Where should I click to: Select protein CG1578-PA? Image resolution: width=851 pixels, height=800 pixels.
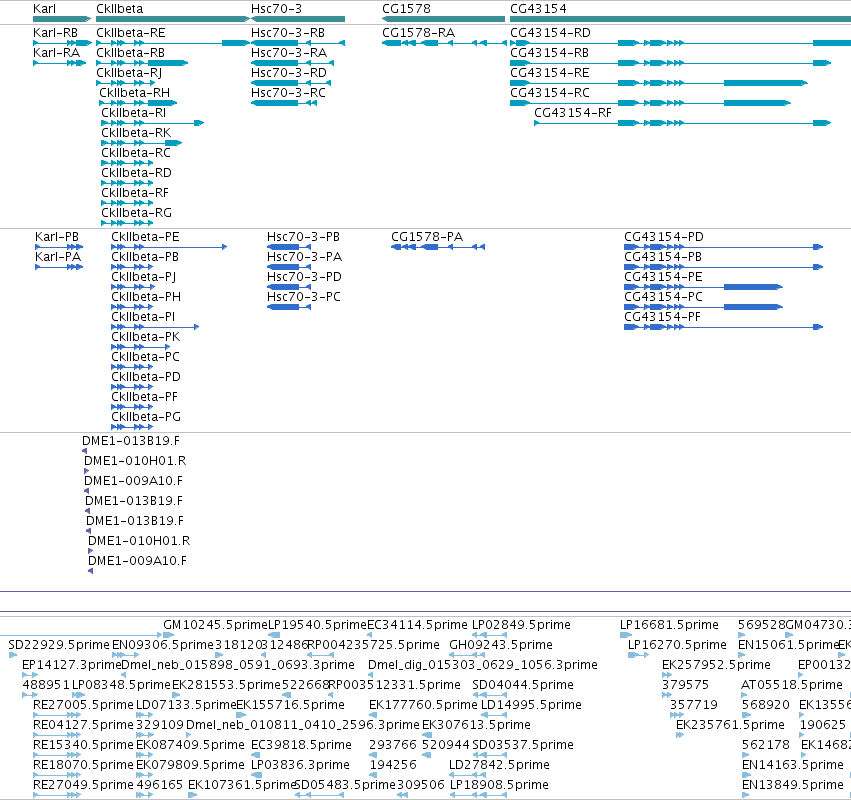tap(437, 247)
